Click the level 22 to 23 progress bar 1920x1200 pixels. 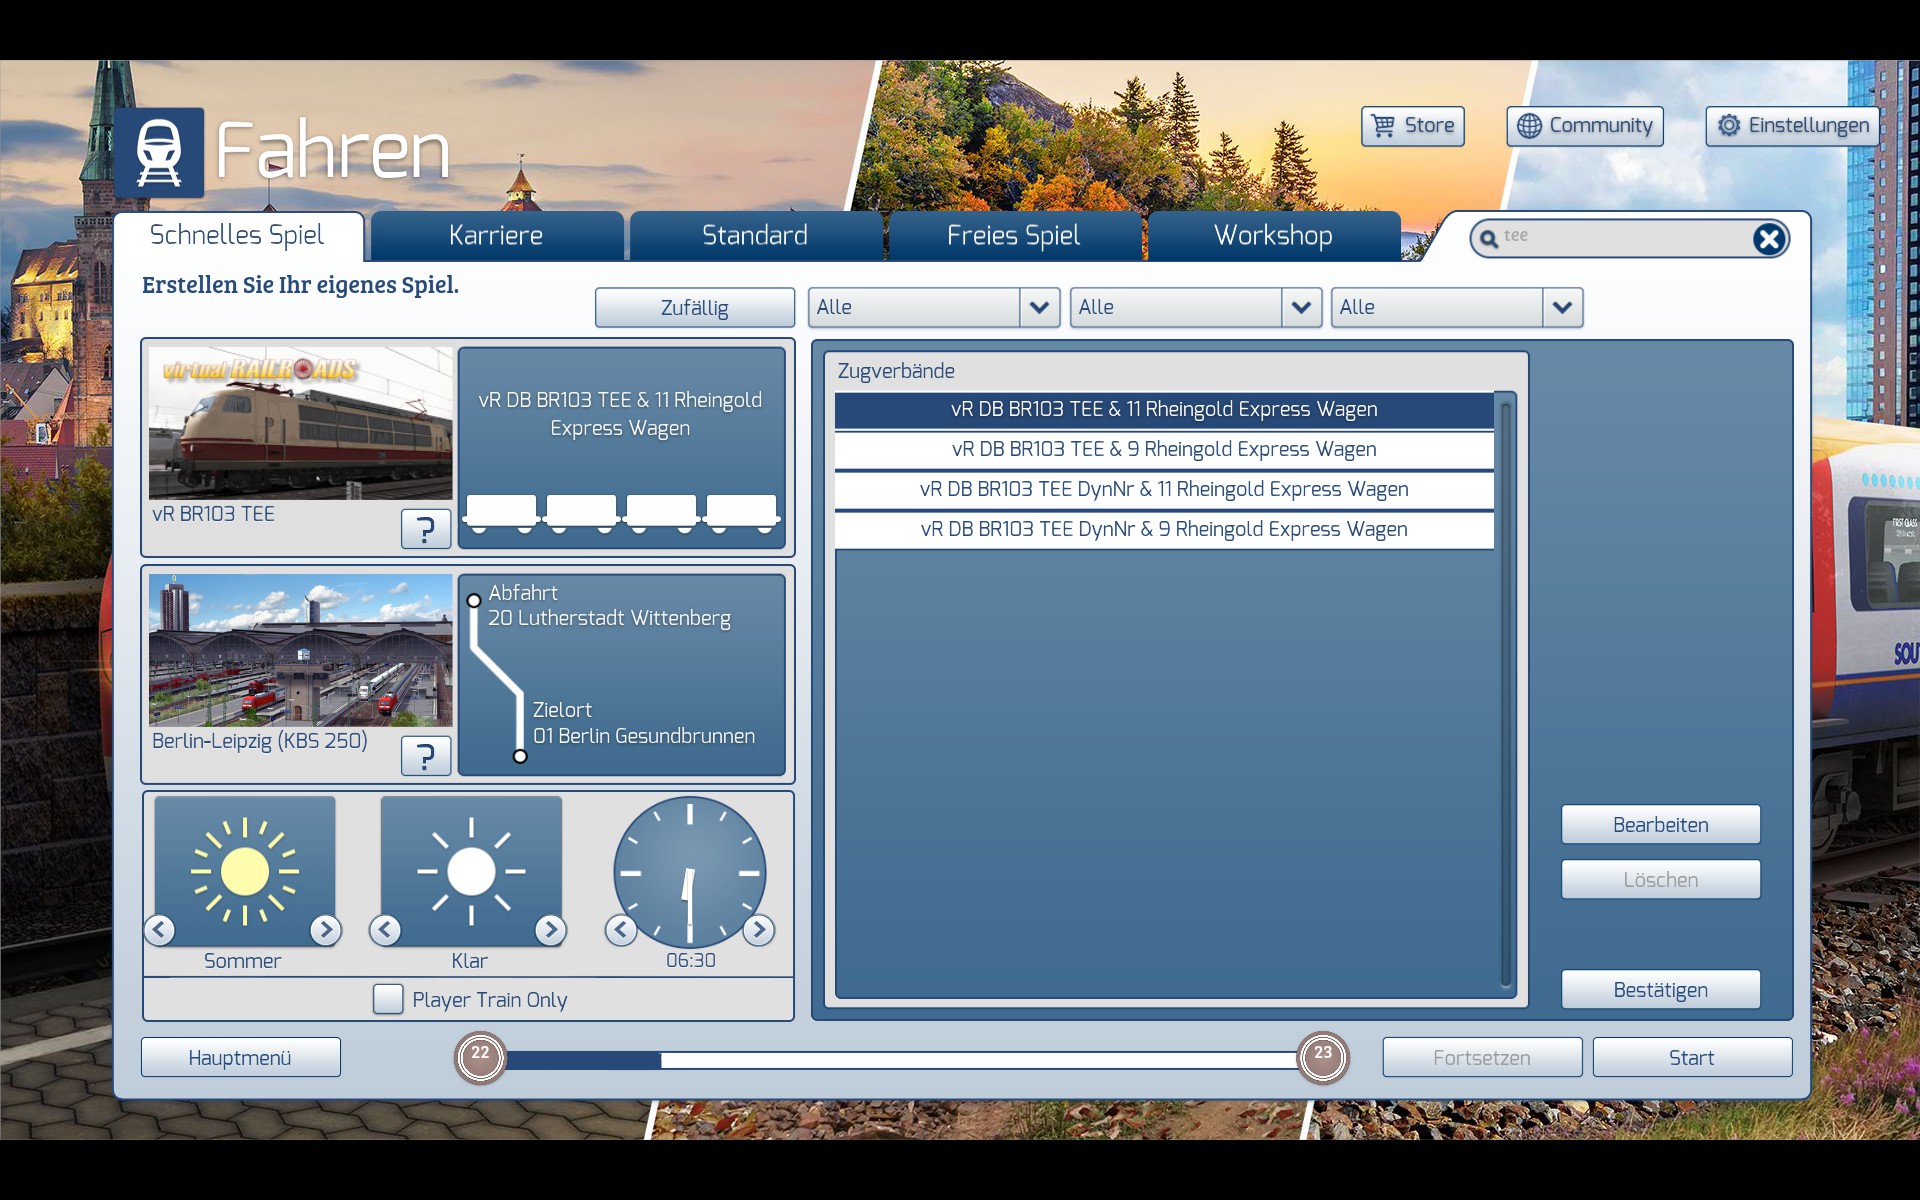tap(900, 1059)
